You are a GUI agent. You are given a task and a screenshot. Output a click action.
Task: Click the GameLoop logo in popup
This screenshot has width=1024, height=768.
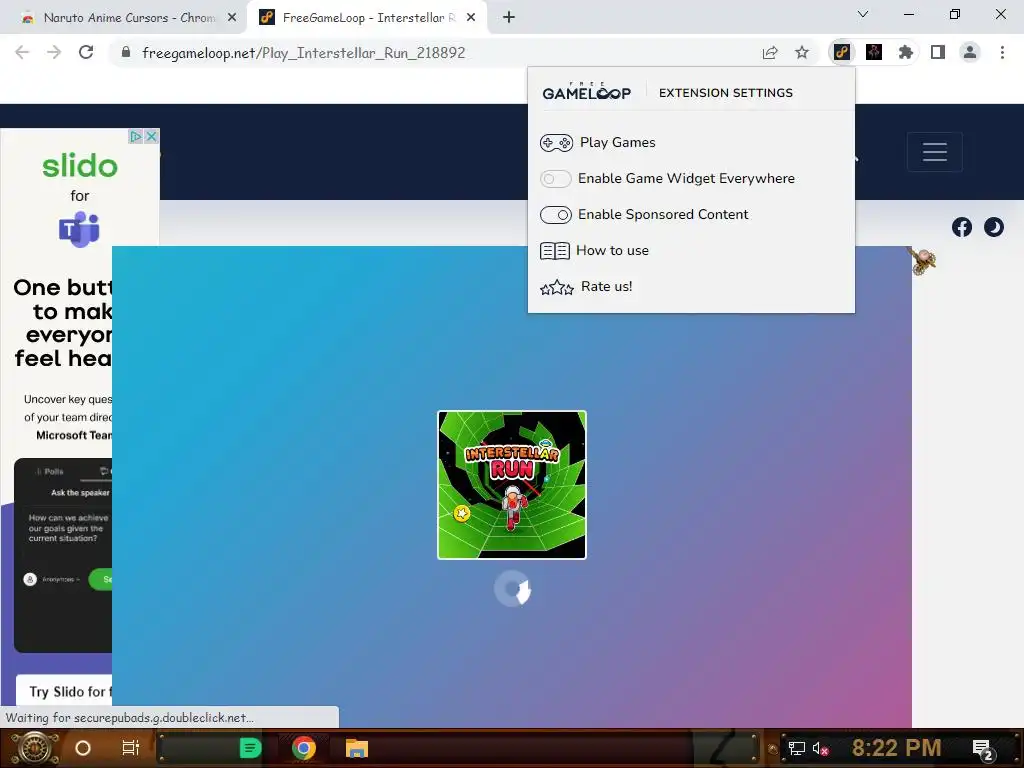click(x=586, y=91)
